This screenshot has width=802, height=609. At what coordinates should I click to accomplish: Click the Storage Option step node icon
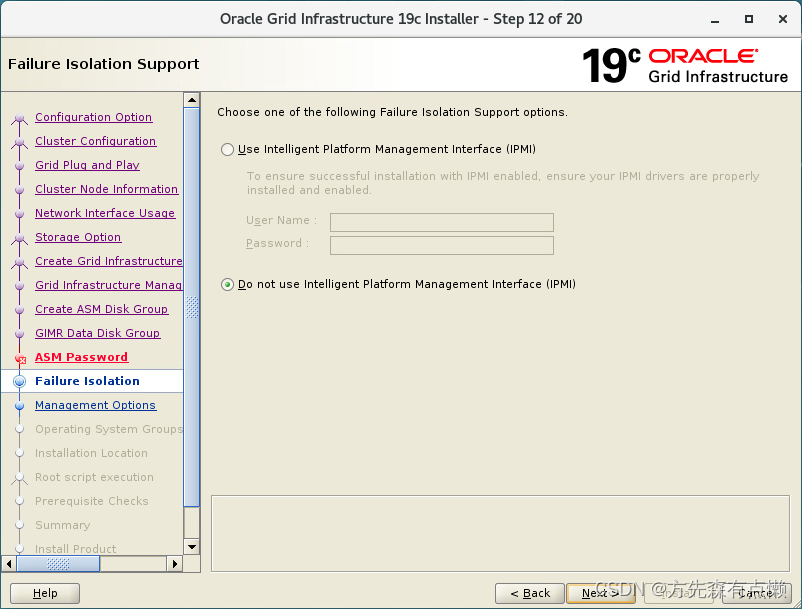click(x=19, y=239)
